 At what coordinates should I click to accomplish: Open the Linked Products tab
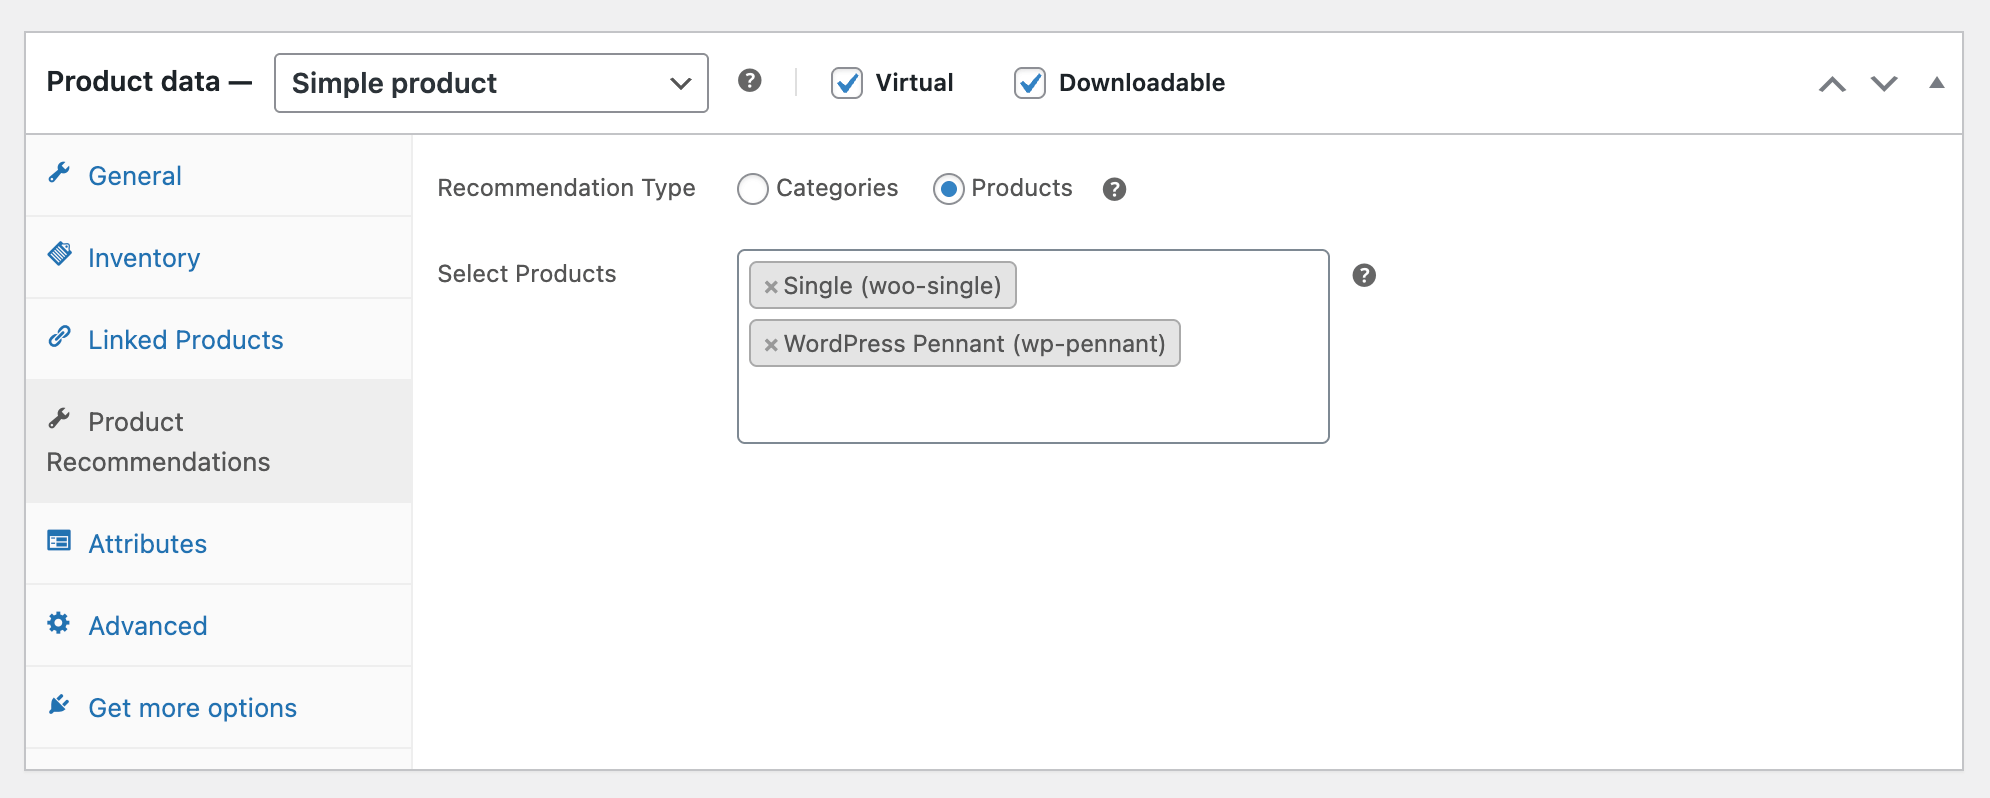[x=185, y=340]
